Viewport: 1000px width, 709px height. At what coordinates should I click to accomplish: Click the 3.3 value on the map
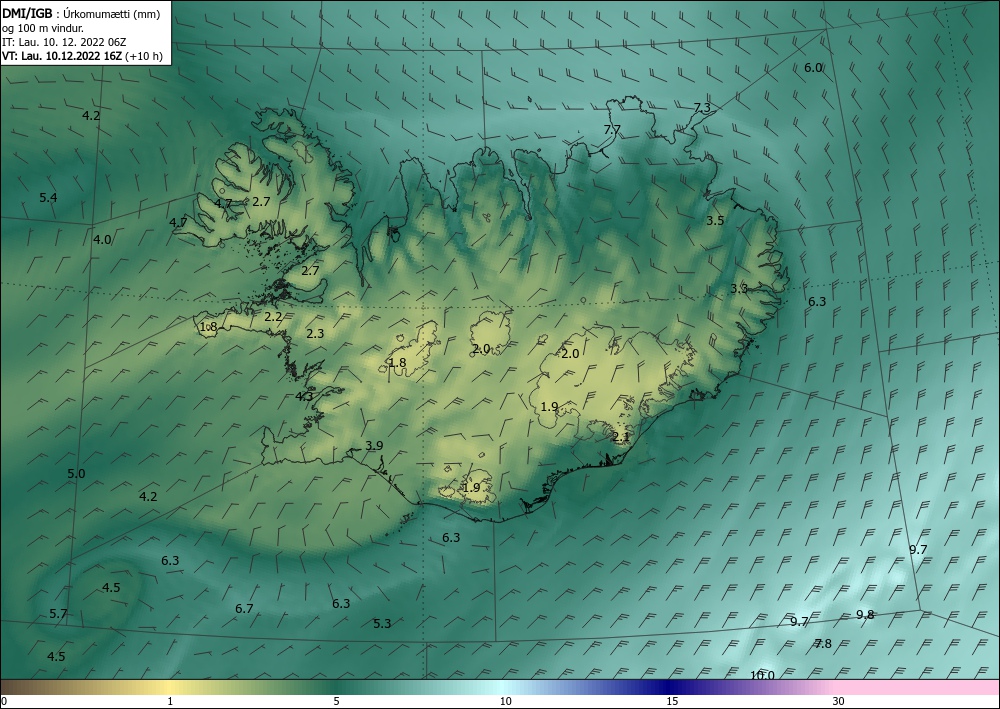coord(739,288)
